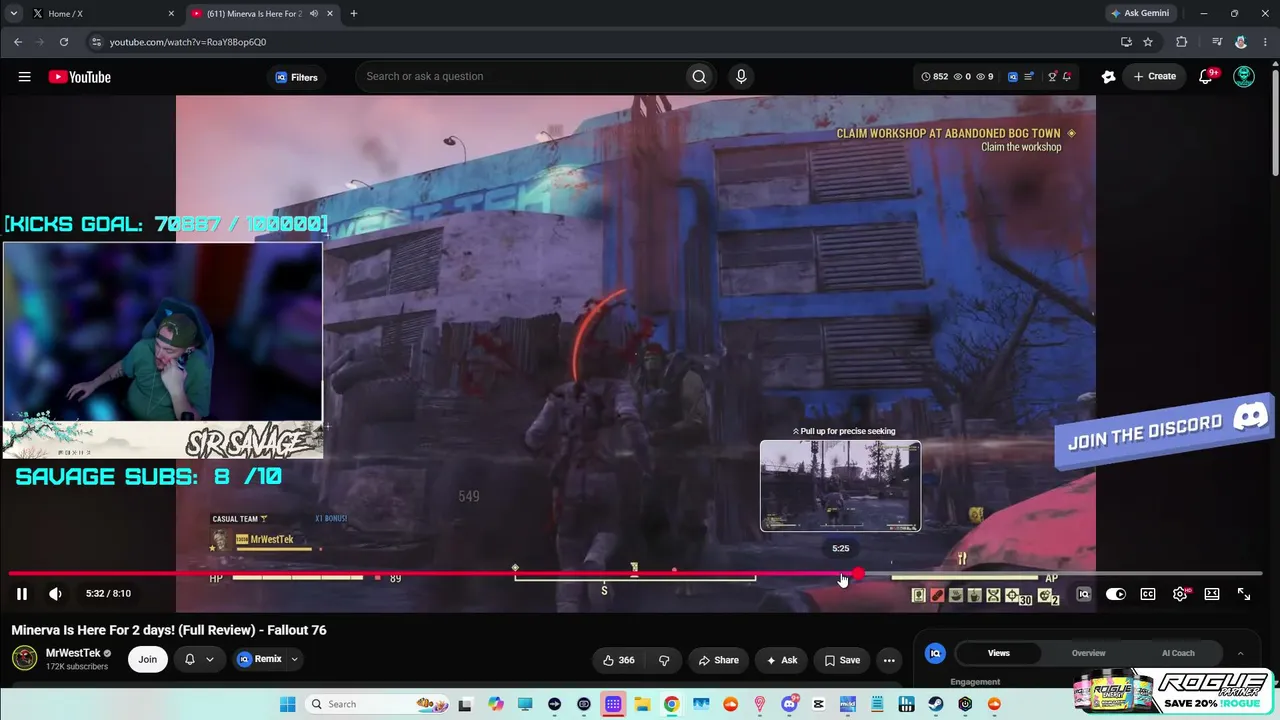Open the more actions ellipsis menu
The height and width of the screenshot is (720, 1280).
coord(889,660)
